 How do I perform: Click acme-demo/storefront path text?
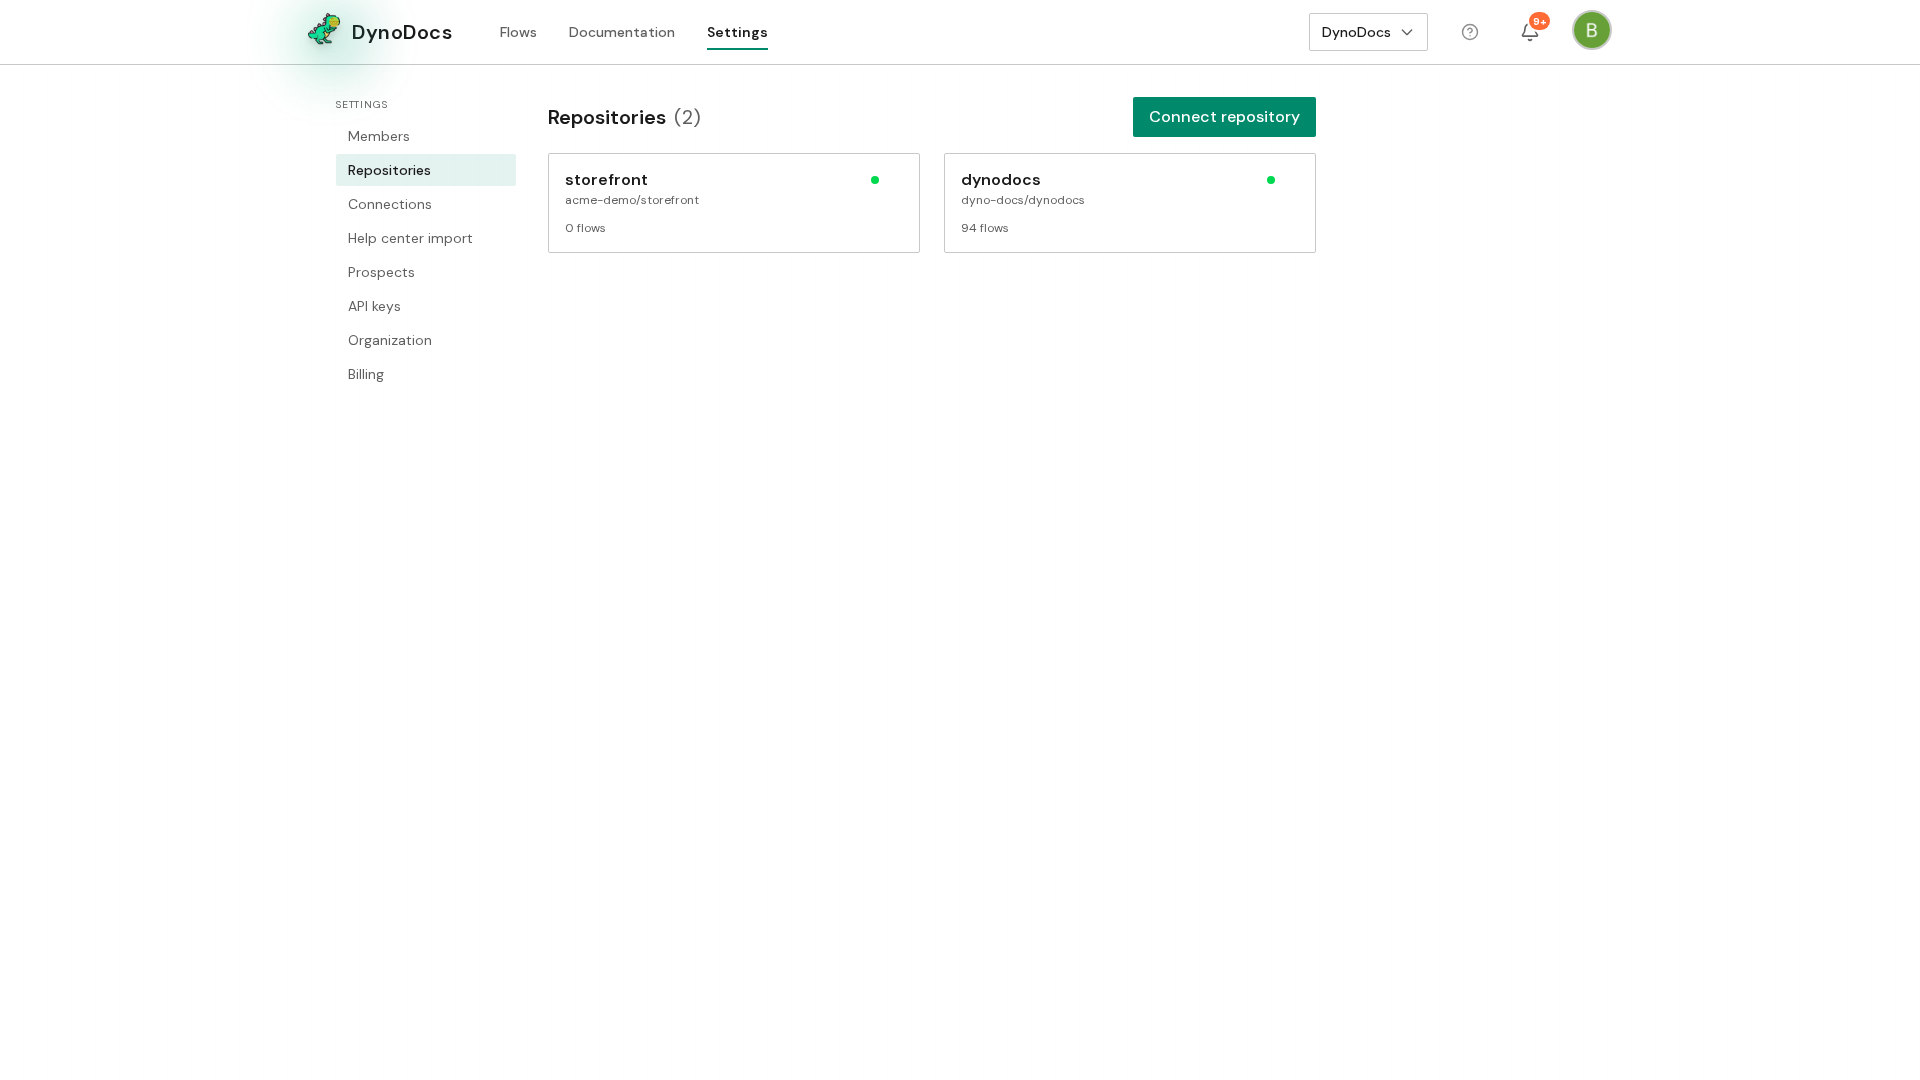(x=632, y=200)
